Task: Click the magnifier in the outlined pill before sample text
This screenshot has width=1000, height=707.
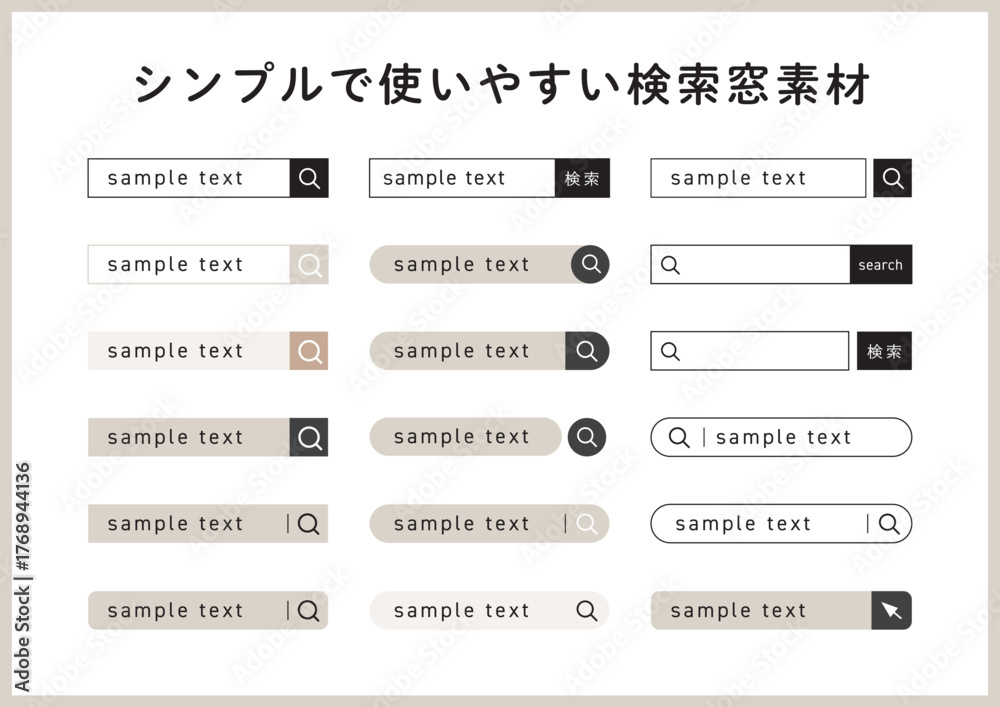Action: [x=679, y=437]
